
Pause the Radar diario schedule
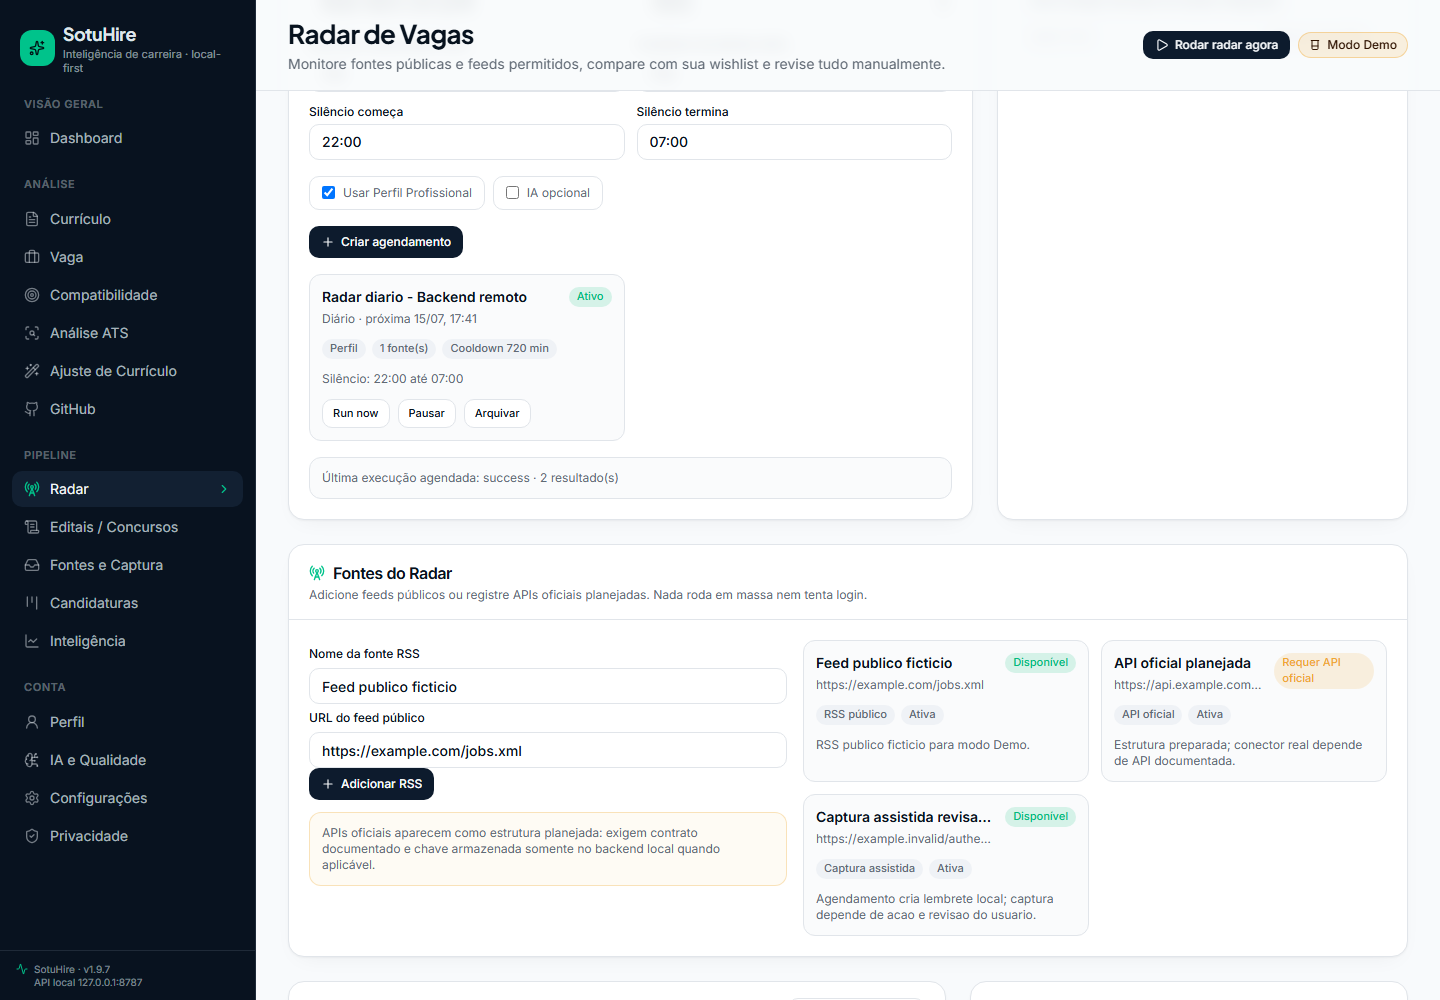pyautogui.click(x=427, y=413)
